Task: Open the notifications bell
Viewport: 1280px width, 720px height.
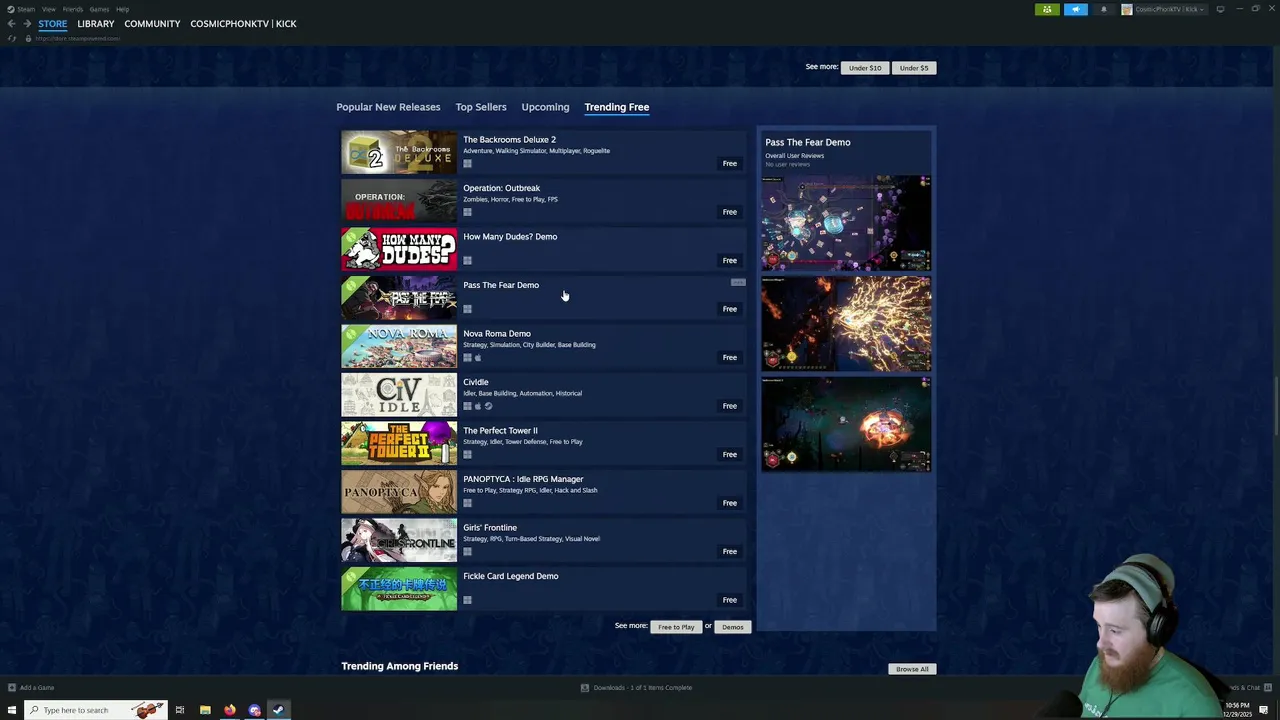Action: point(1104,9)
